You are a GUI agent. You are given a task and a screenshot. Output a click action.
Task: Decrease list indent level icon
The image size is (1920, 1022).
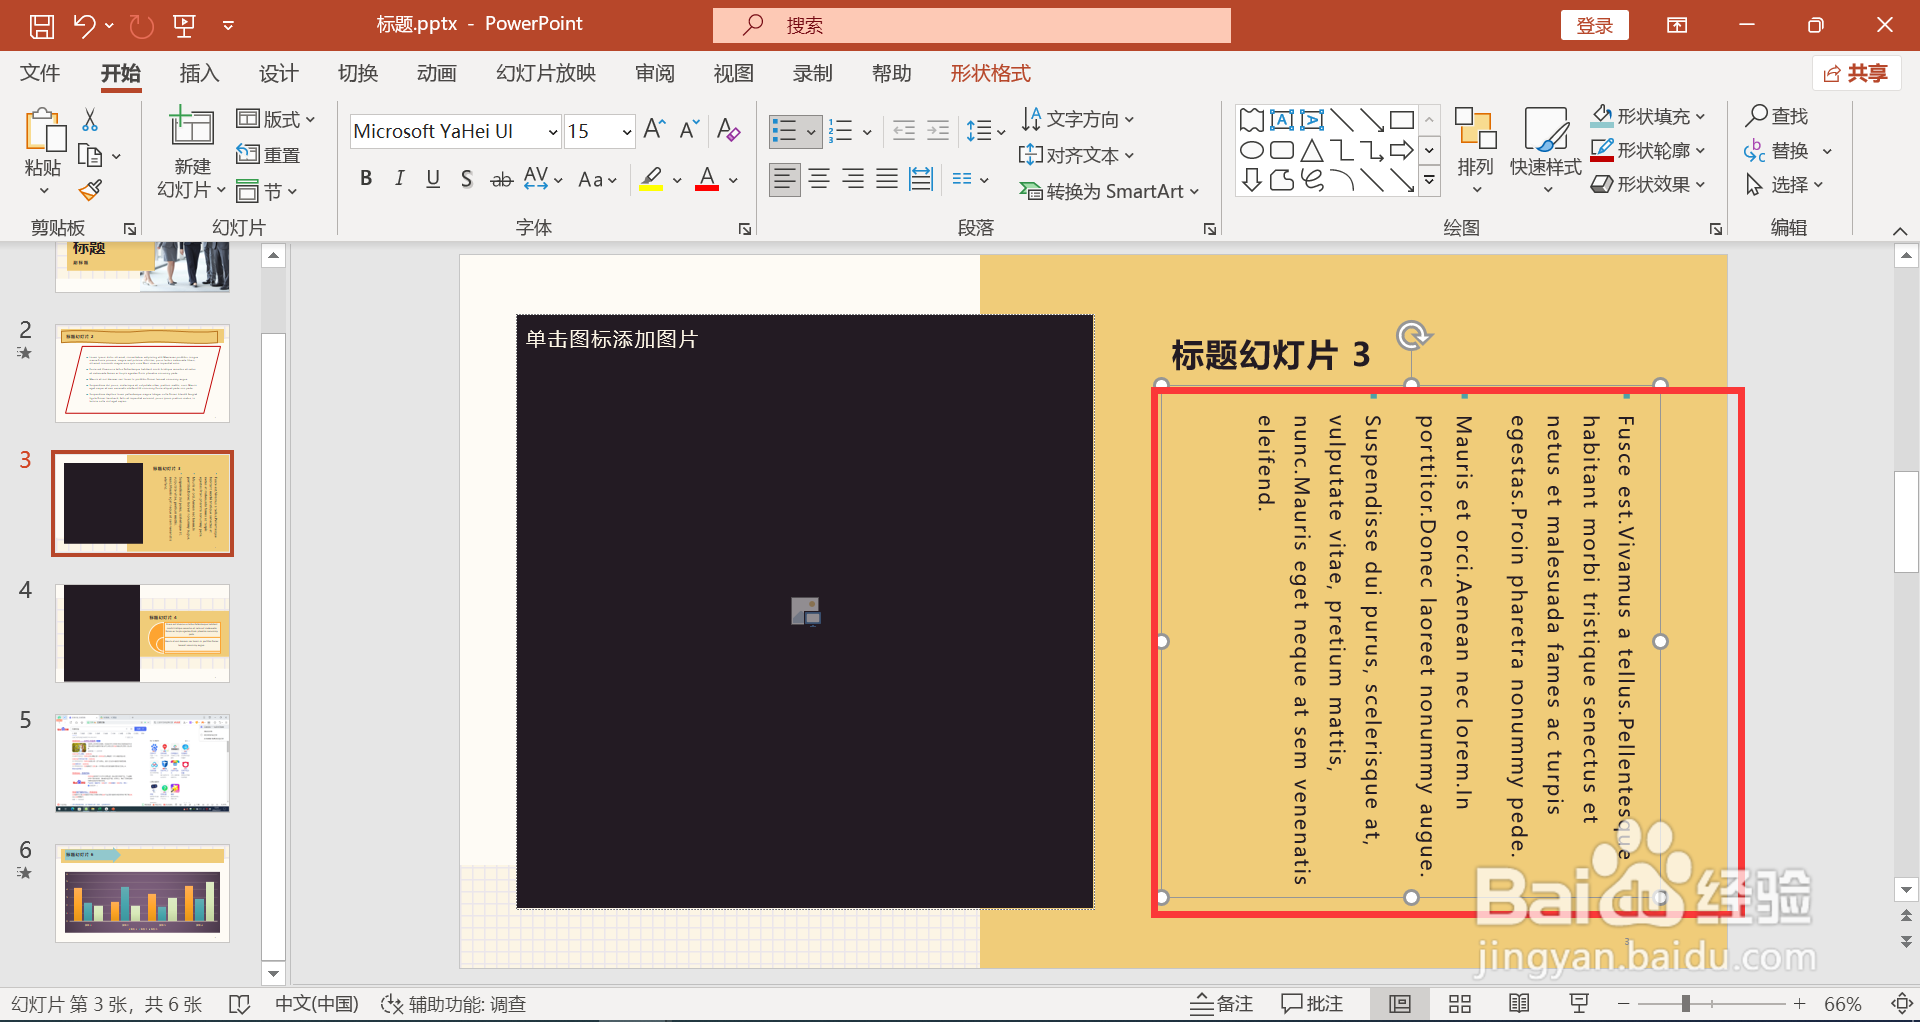(903, 130)
